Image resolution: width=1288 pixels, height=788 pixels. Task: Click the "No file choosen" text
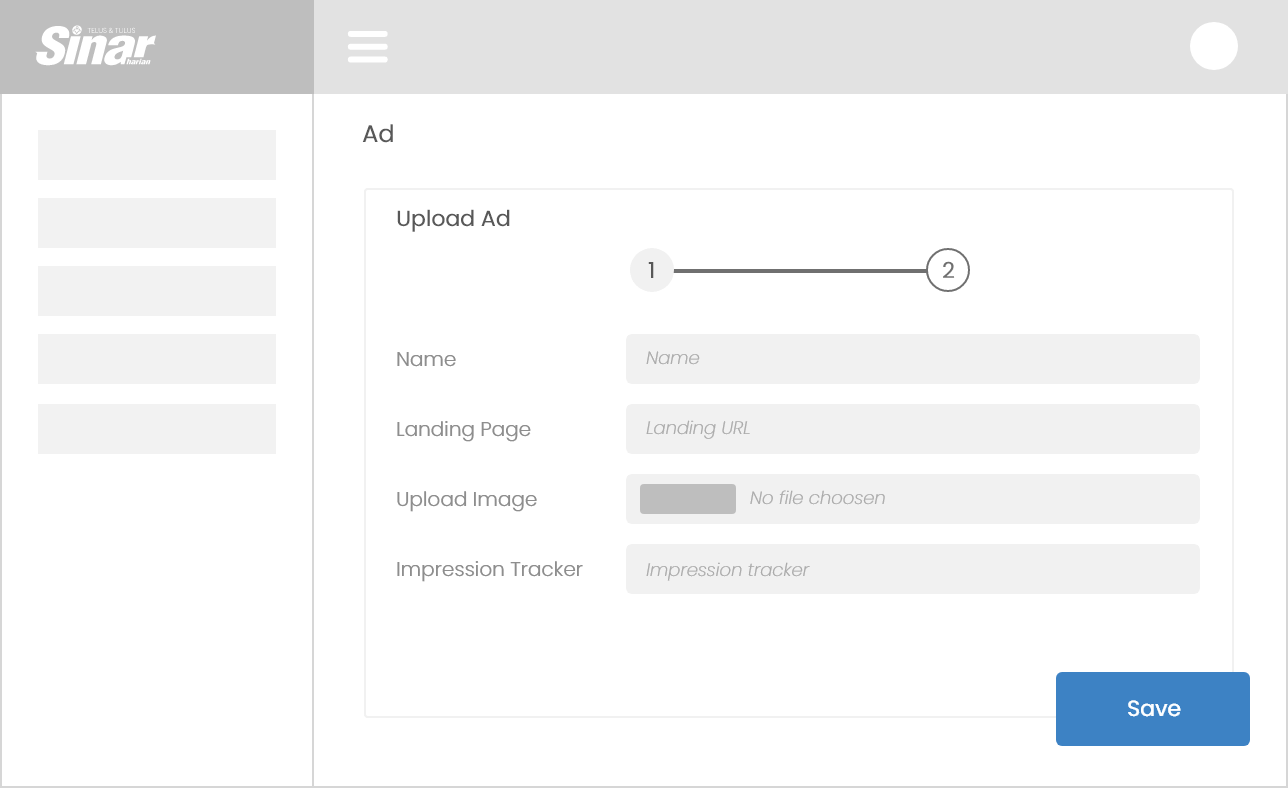click(817, 498)
